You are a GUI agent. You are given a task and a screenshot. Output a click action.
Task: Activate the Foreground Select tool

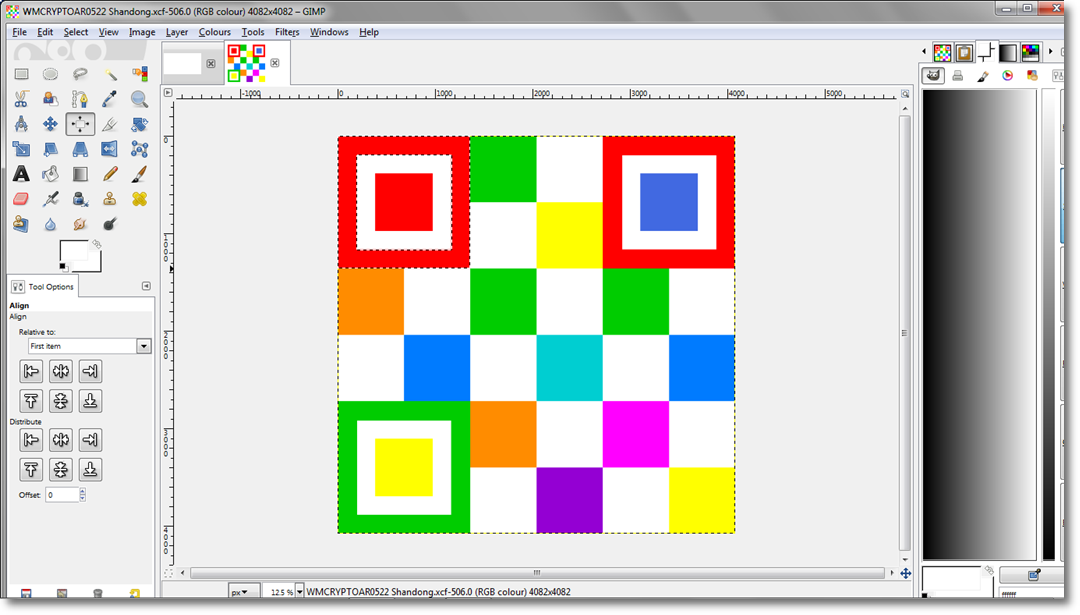(50, 99)
